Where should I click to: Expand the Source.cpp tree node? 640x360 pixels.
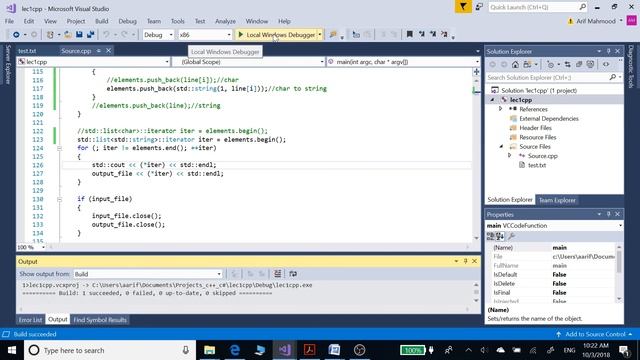509,156
